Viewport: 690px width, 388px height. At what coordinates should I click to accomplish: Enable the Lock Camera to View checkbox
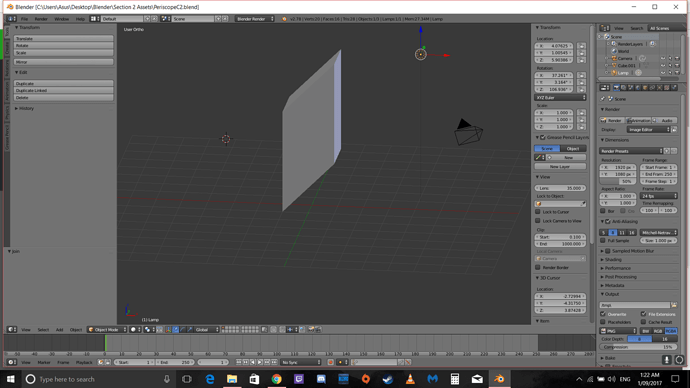tap(538, 221)
